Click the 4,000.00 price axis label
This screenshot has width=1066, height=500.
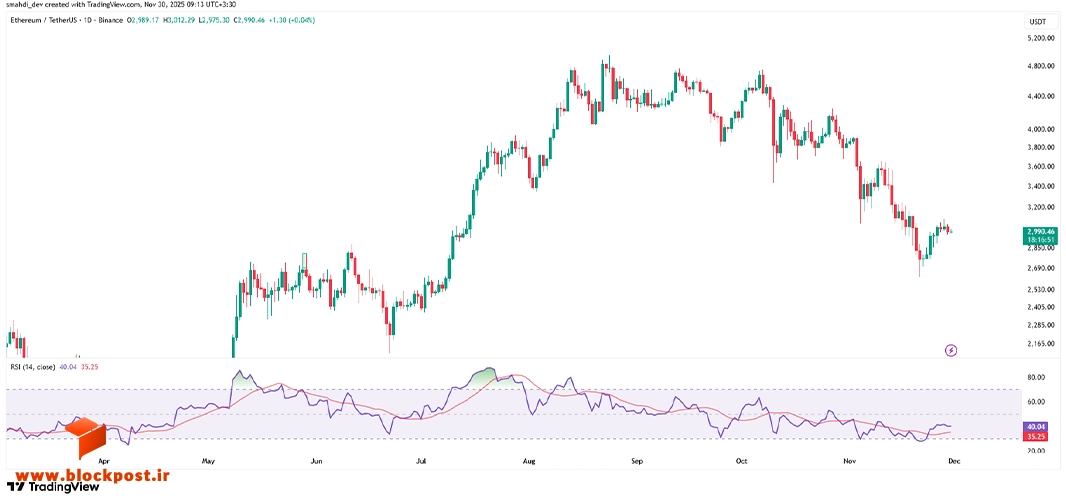(x=1040, y=129)
